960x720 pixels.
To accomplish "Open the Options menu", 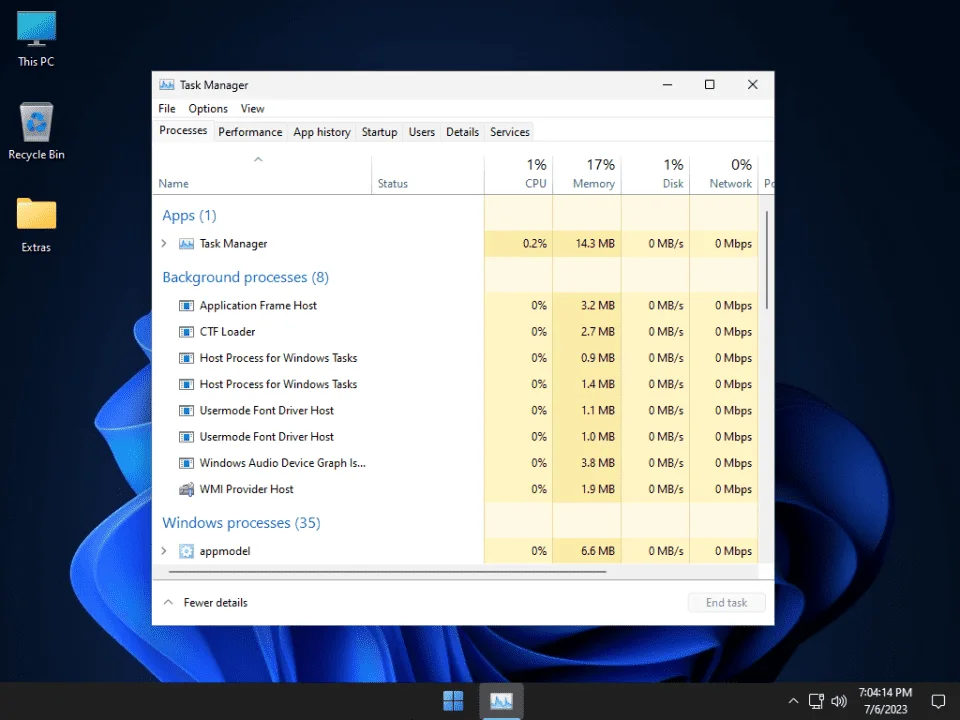I will (x=208, y=109).
